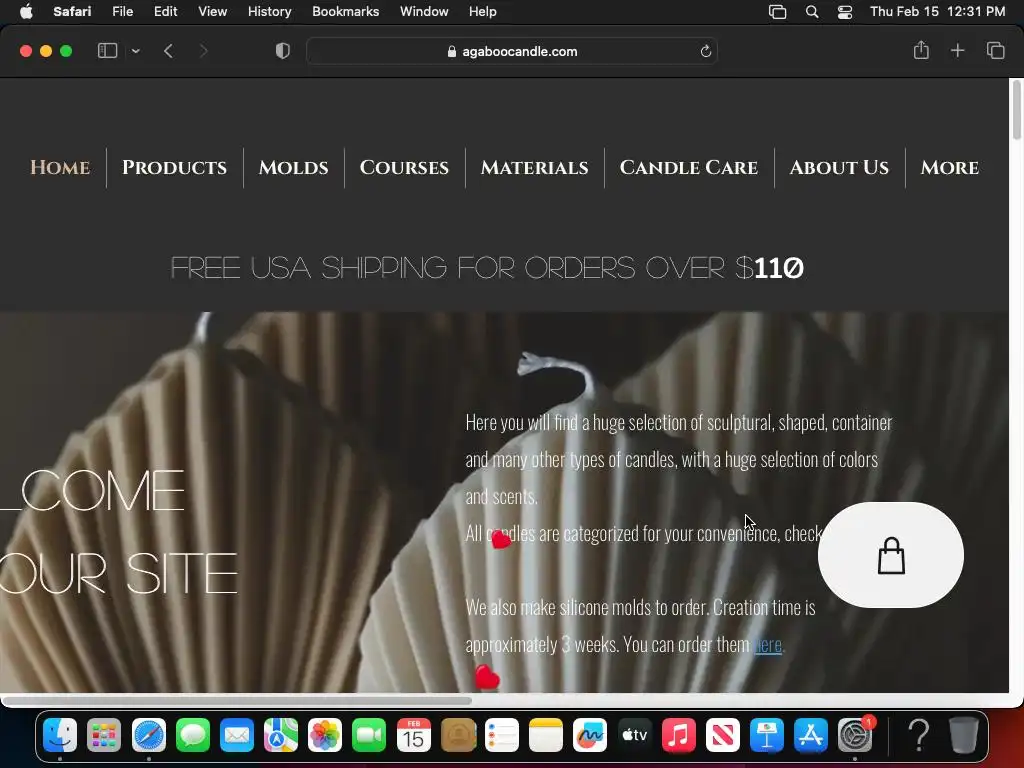Expand the sidebar tab group dropdown arrow

pos(135,51)
